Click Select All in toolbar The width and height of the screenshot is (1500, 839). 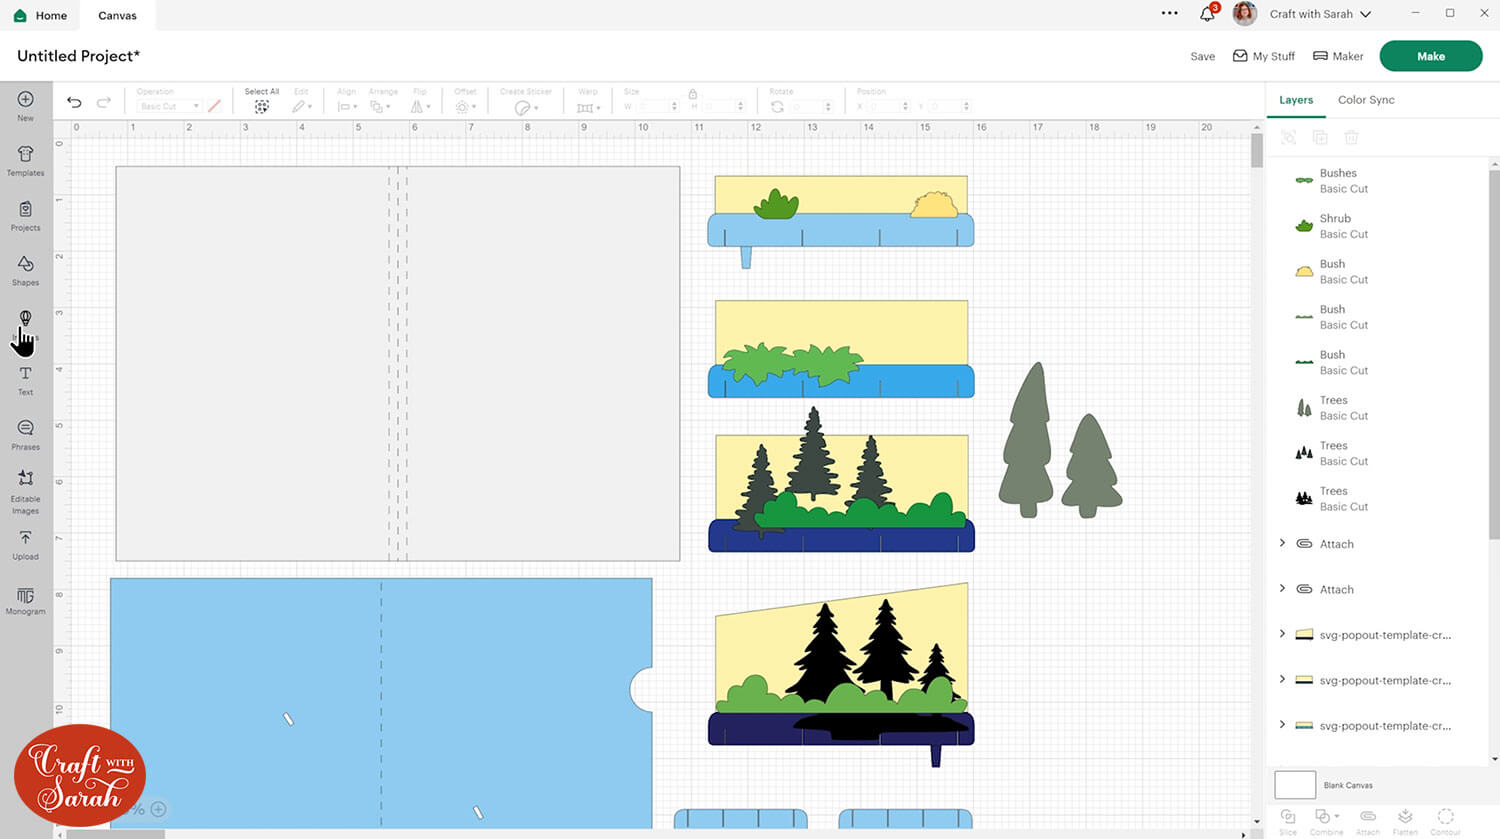click(262, 101)
